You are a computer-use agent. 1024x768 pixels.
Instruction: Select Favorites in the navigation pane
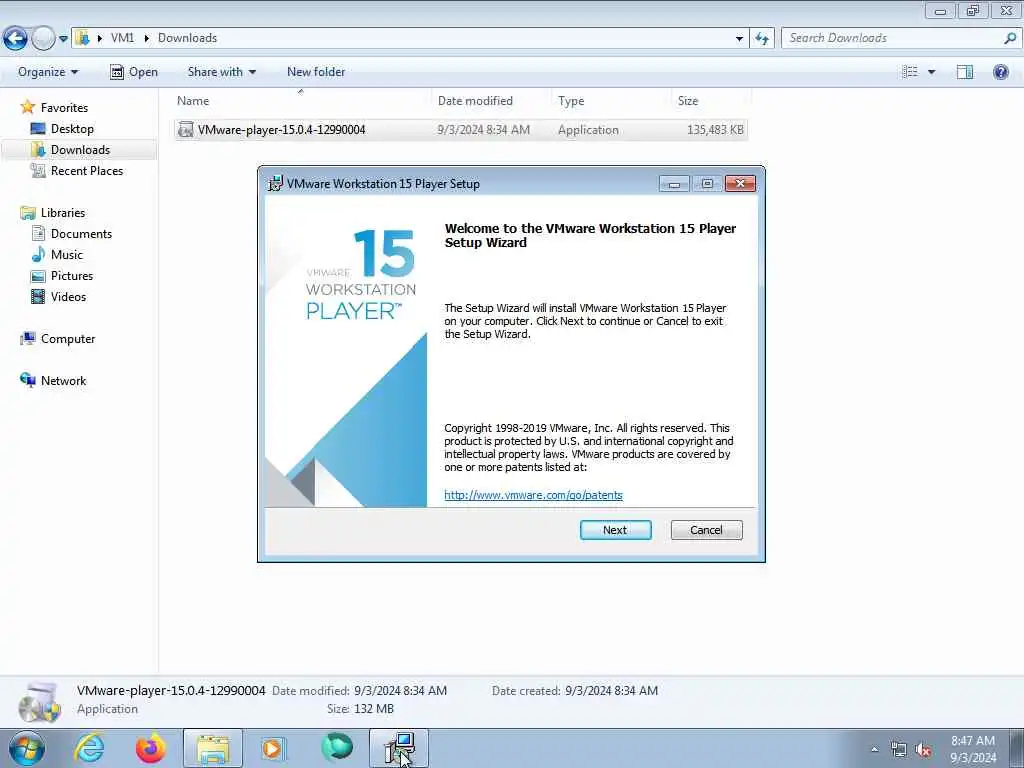point(64,108)
